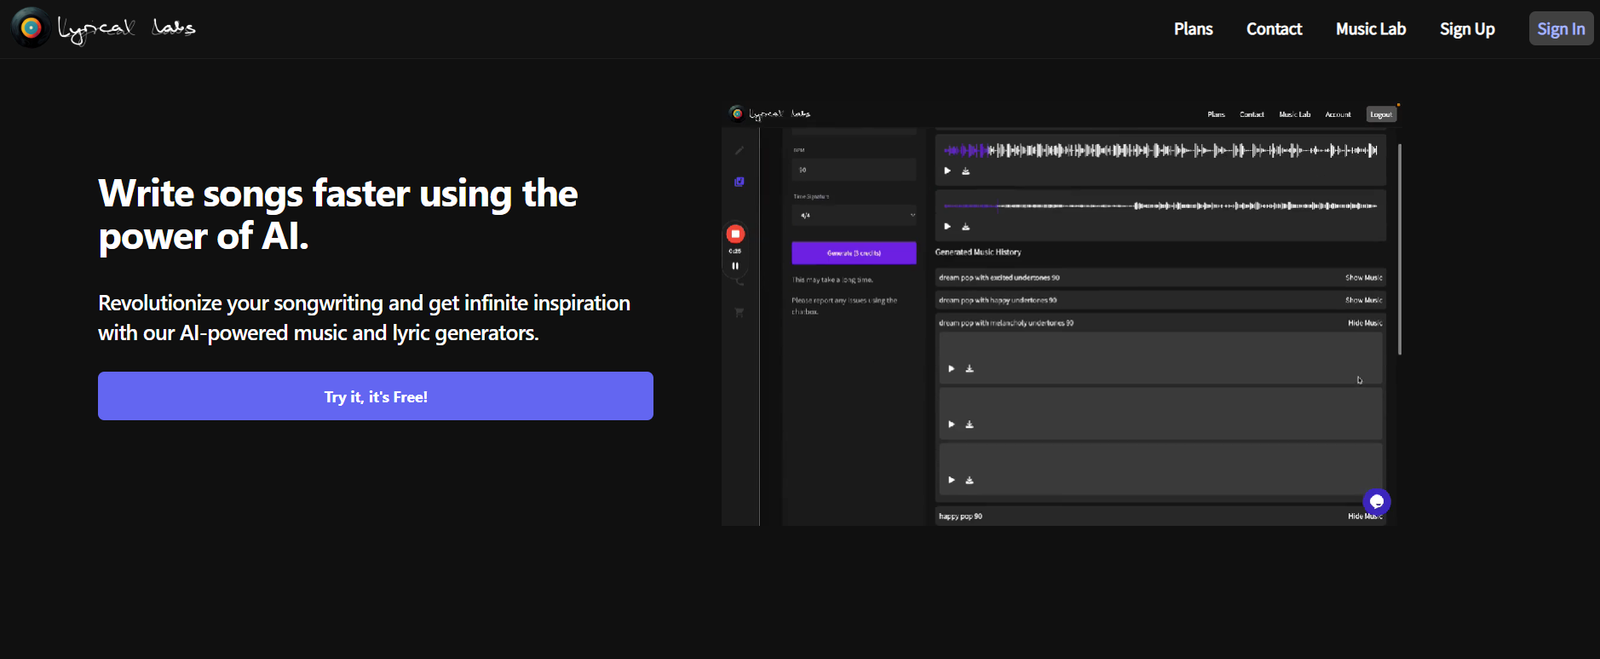Open the Plans page from top navigation
The image size is (1600, 659).
coord(1193,29)
